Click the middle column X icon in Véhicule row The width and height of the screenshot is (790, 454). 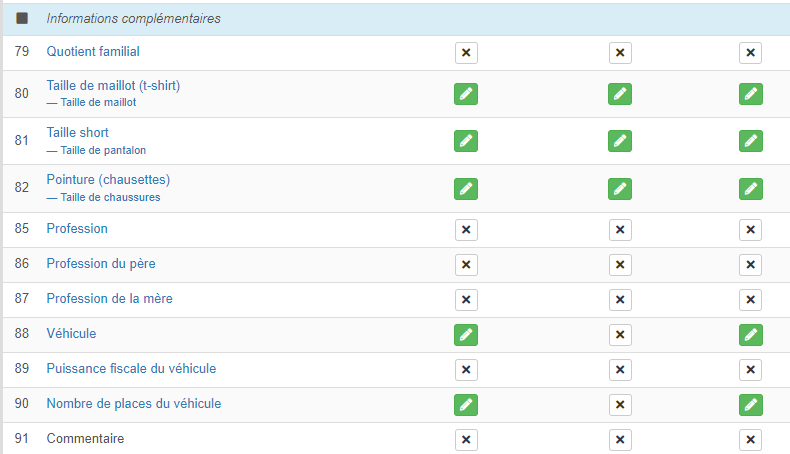pos(620,335)
